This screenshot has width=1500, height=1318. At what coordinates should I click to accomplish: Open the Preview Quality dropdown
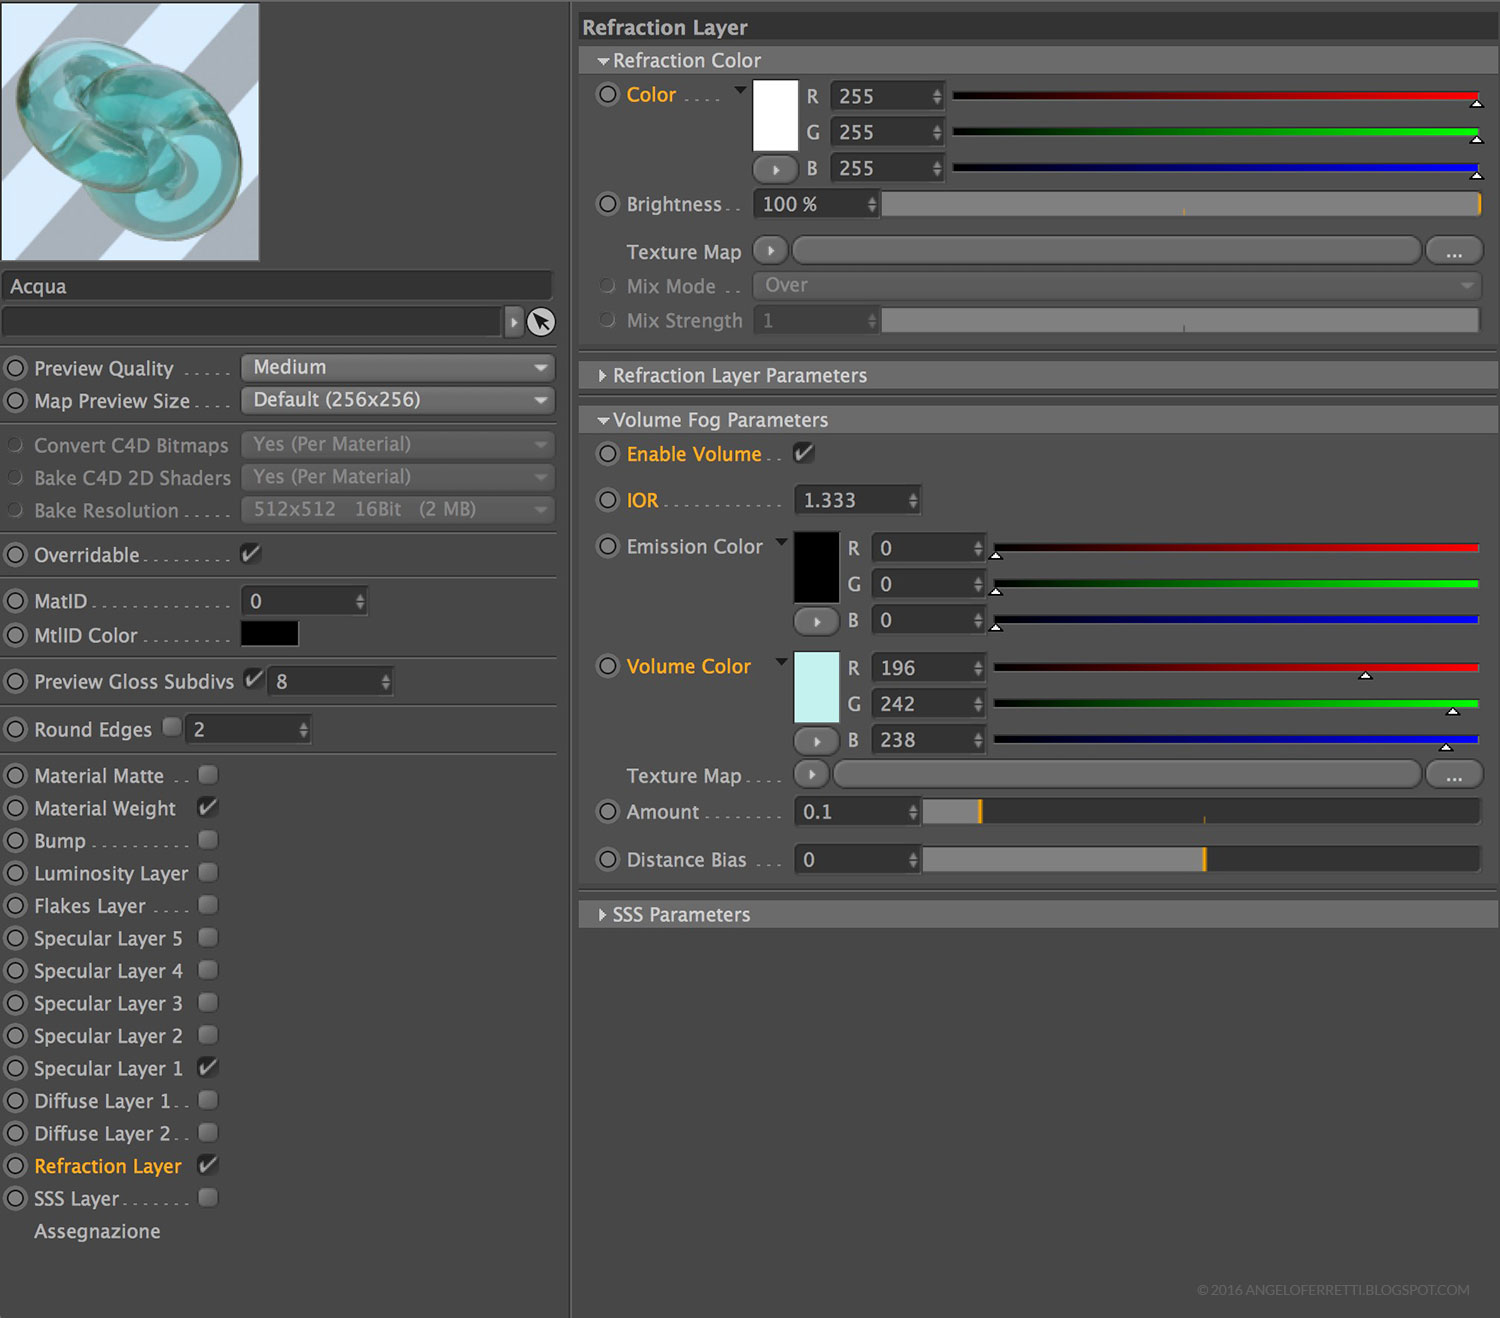(x=397, y=367)
